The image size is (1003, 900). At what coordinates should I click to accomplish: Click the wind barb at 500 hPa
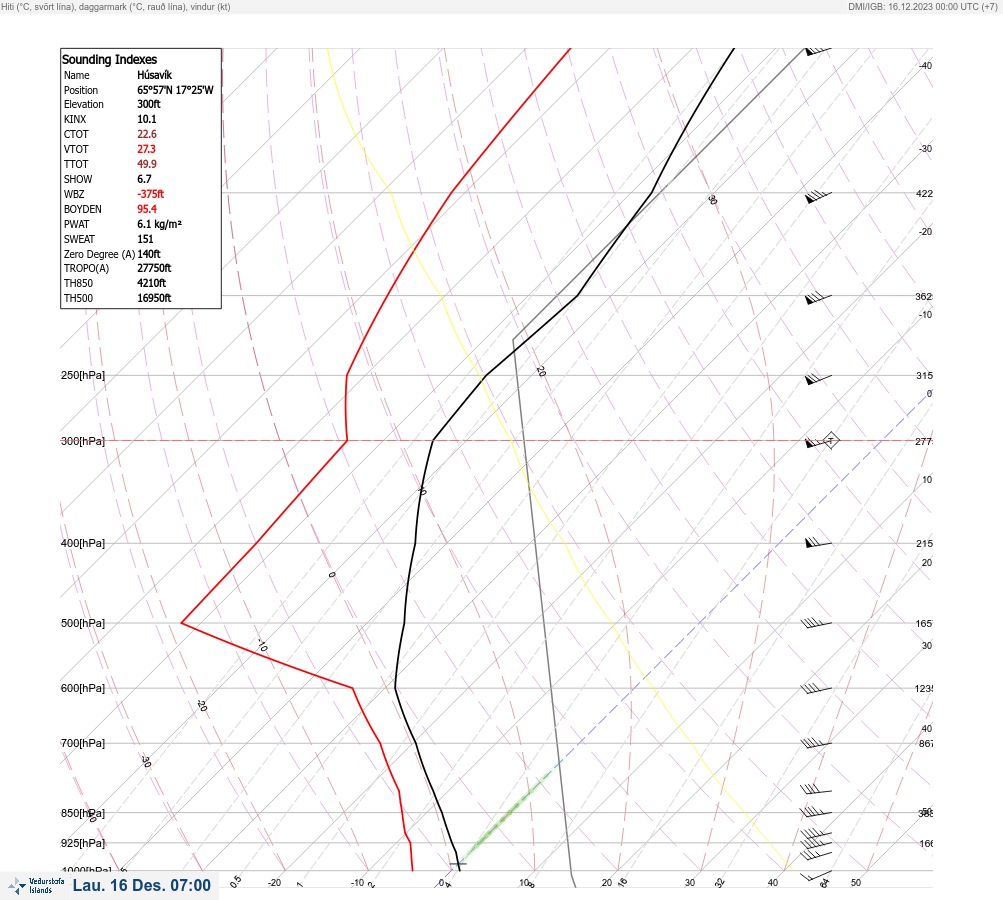click(x=816, y=622)
